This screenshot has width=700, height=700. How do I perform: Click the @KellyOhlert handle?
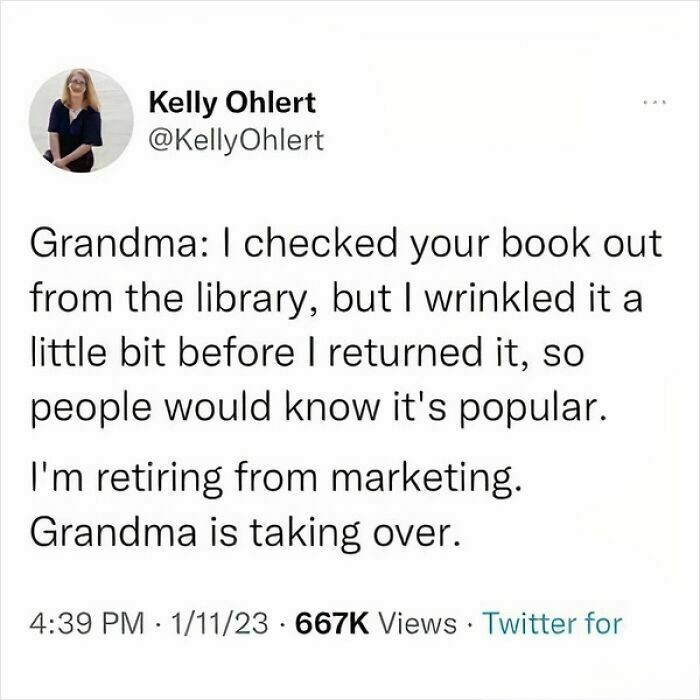click(236, 141)
